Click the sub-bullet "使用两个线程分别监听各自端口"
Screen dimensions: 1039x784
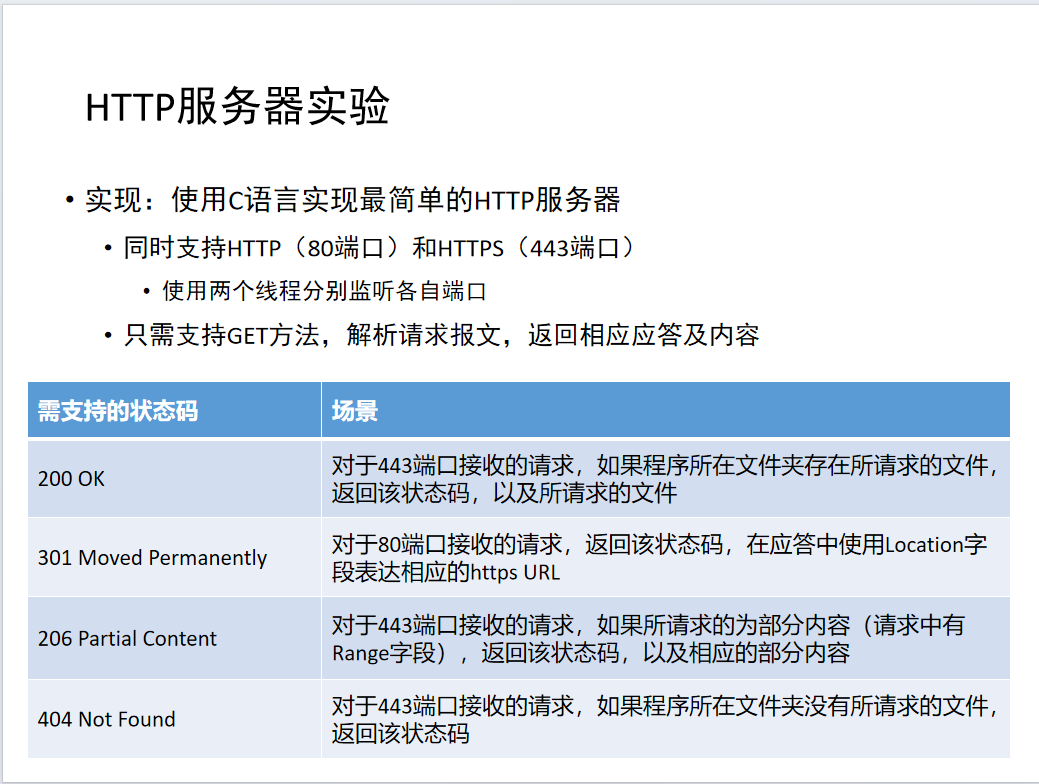325,291
